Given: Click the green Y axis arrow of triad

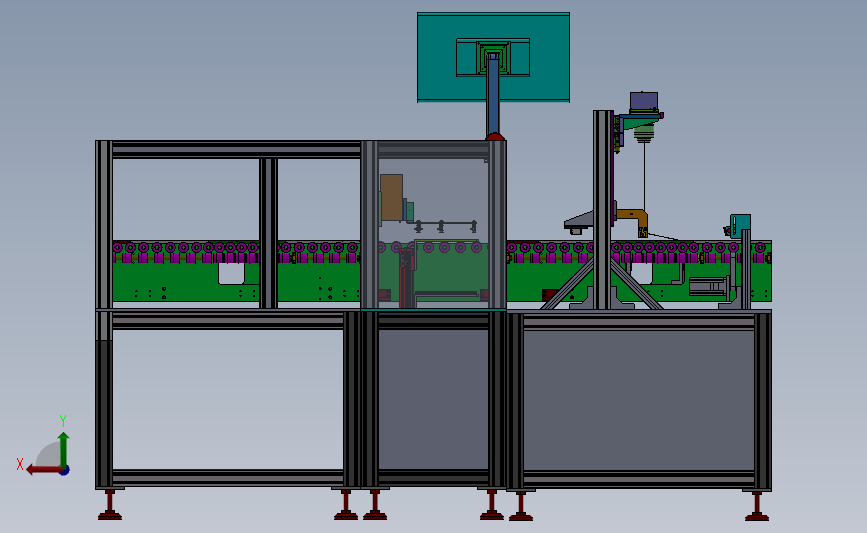Looking at the screenshot, I should [64, 449].
